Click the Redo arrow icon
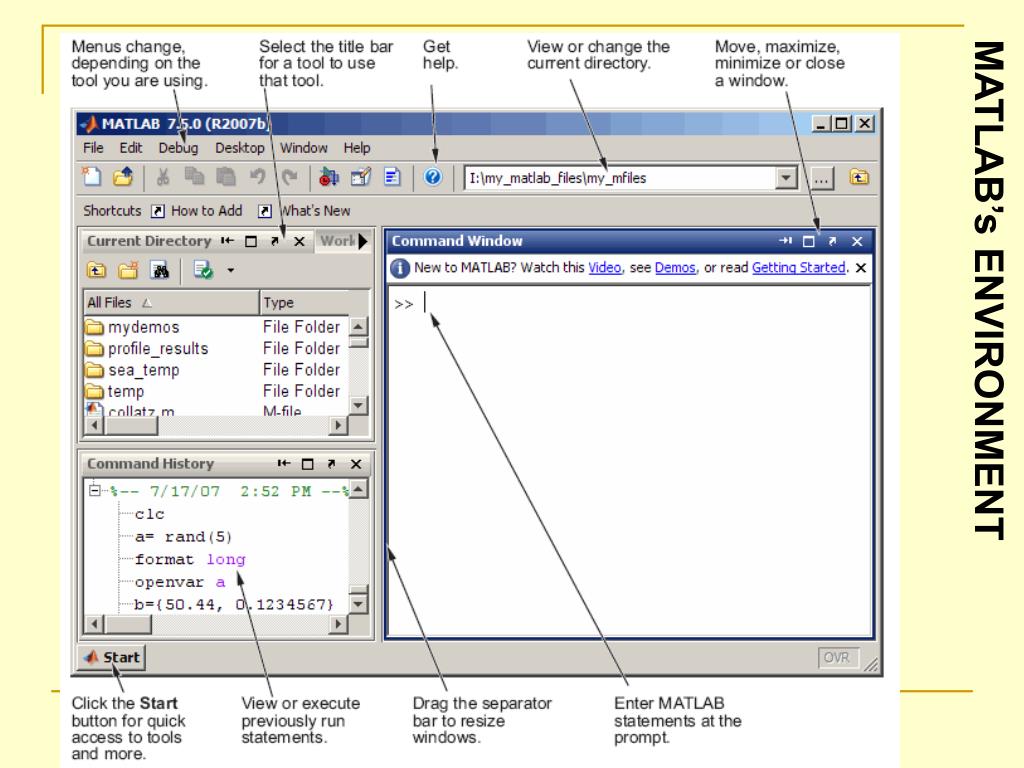Image resolution: width=1024 pixels, height=768 pixels. pyautogui.click(x=289, y=177)
